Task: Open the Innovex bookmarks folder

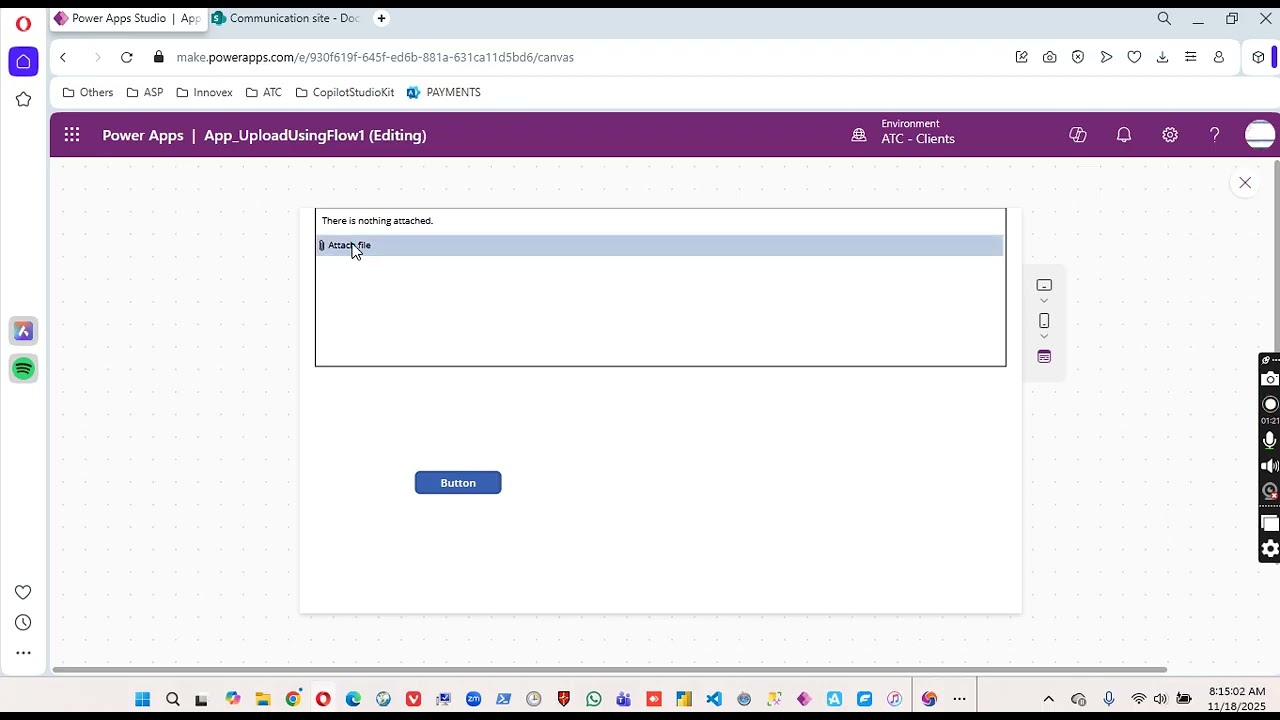Action: (204, 92)
